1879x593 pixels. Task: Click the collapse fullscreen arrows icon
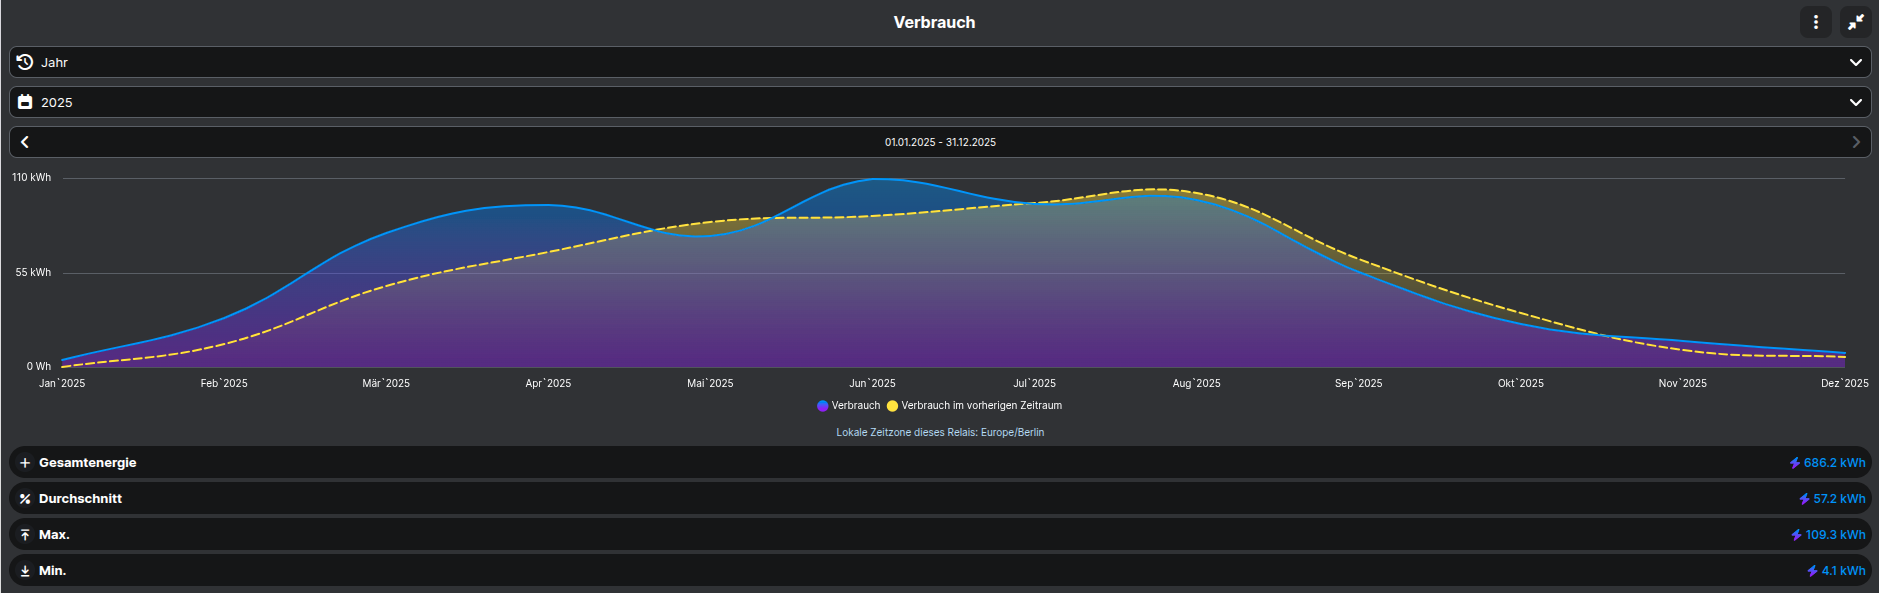coord(1855,22)
